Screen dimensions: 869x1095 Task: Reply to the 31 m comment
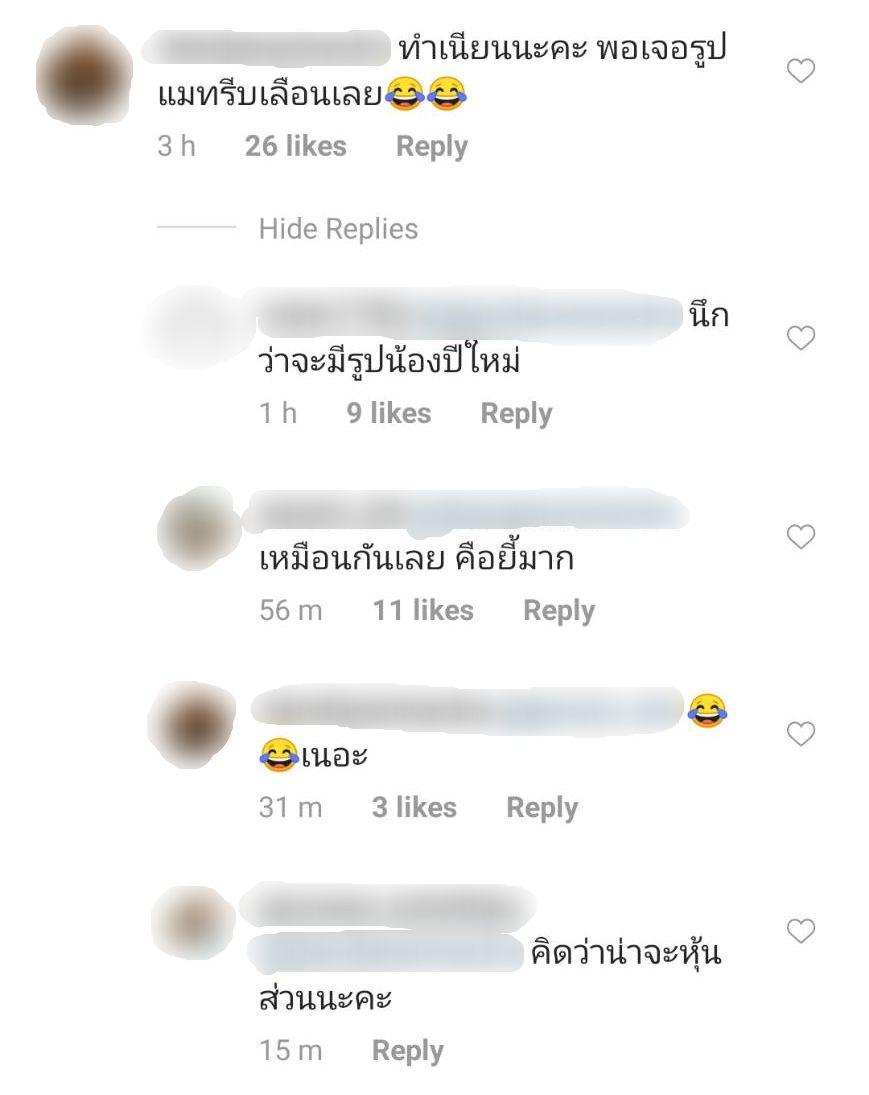[542, 808]
